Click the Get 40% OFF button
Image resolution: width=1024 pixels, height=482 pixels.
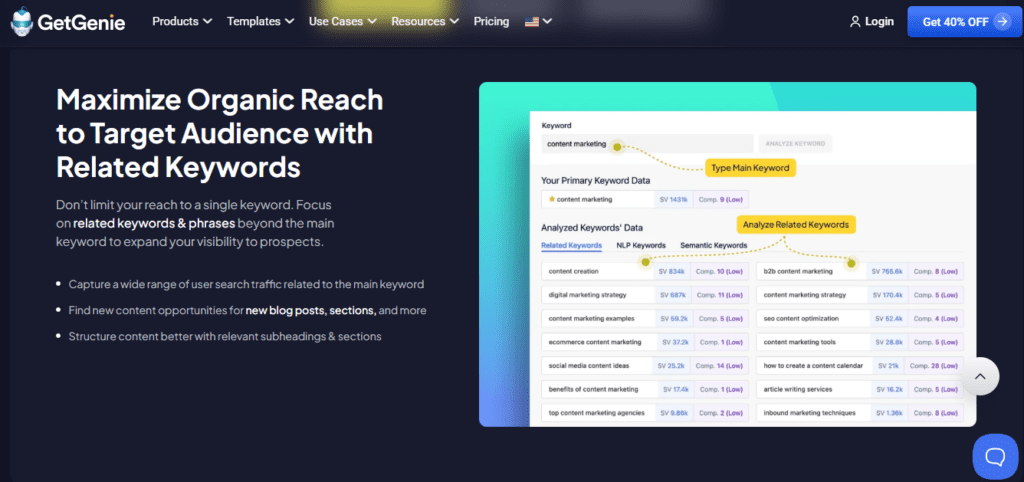pos(965,22)
